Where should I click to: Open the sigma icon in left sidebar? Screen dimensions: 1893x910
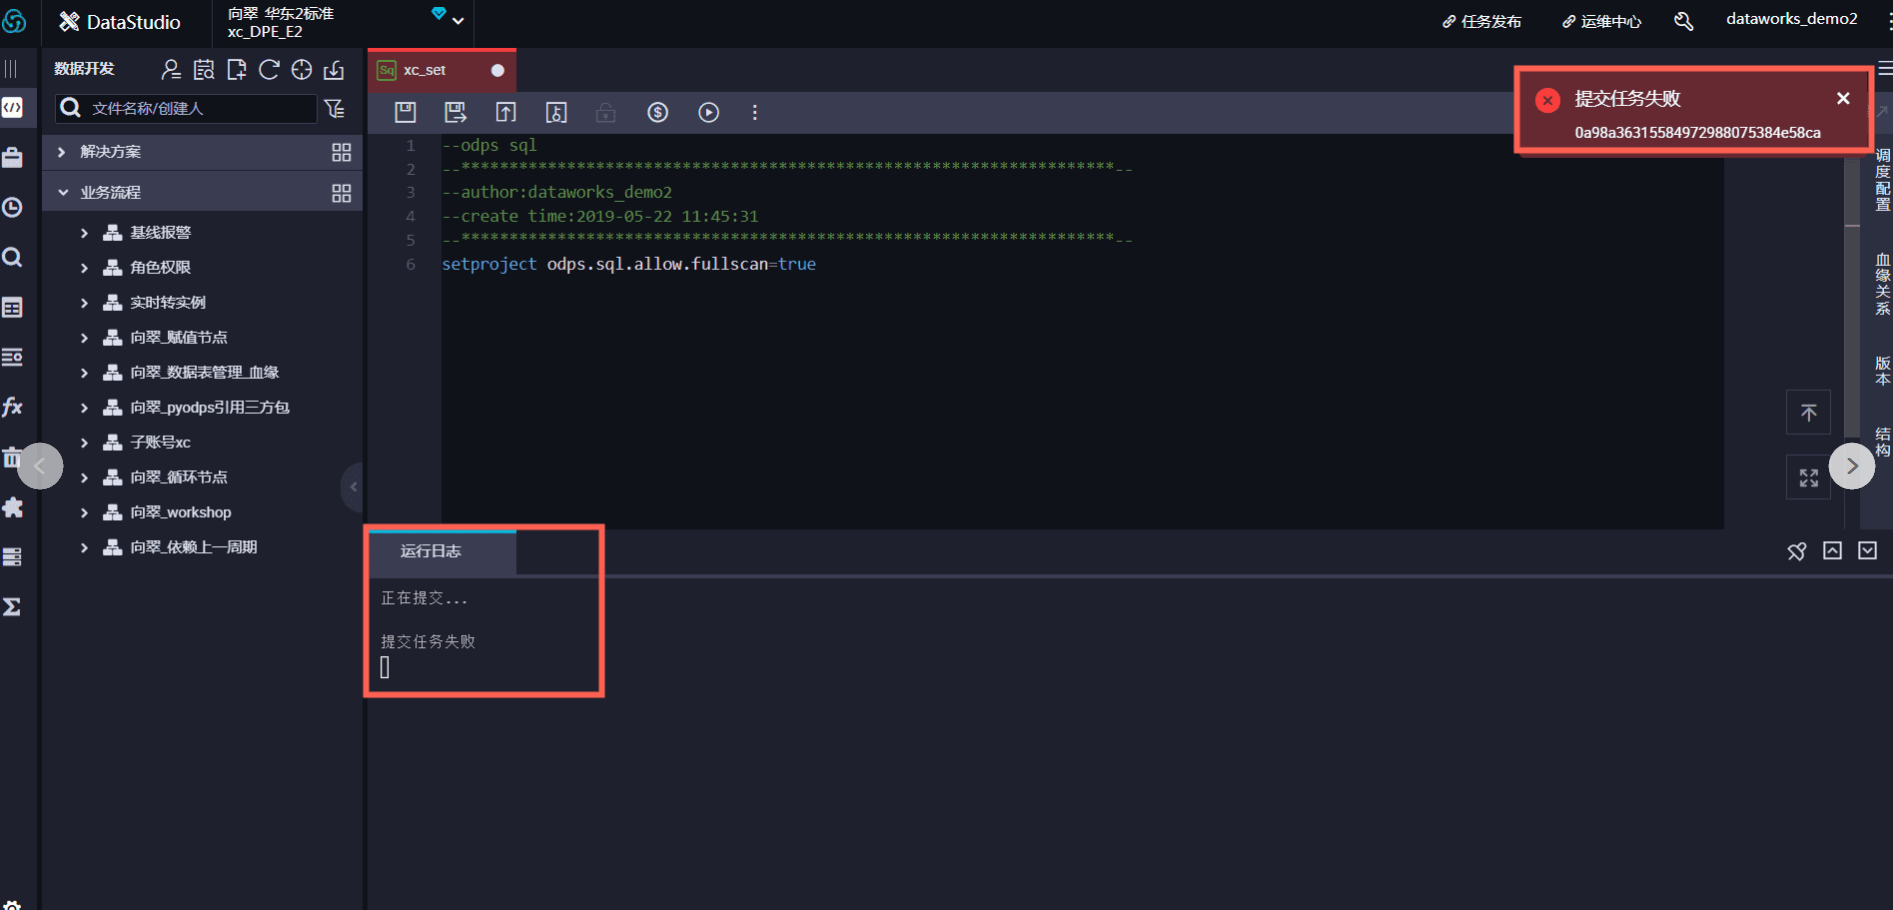(13, 607)
